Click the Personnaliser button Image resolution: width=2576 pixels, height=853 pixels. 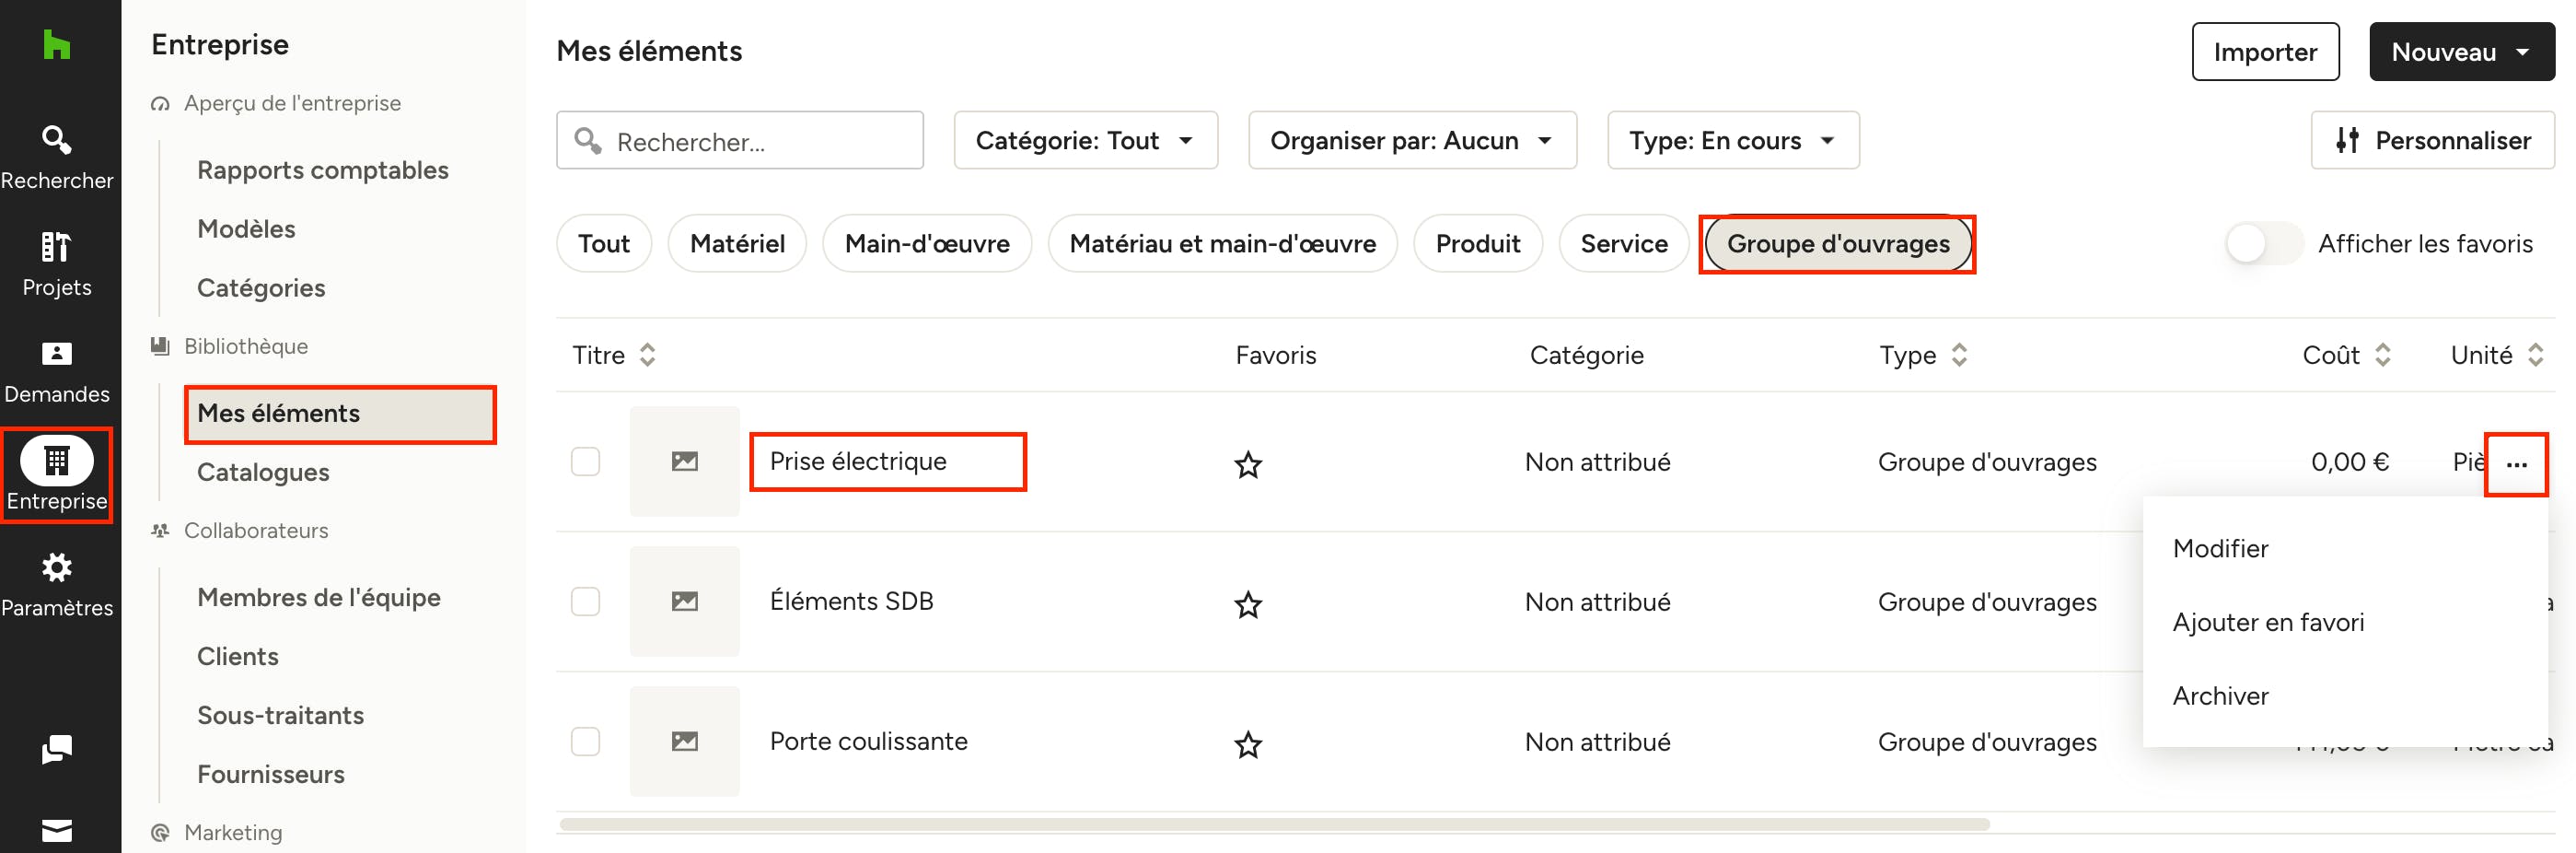2432,140
